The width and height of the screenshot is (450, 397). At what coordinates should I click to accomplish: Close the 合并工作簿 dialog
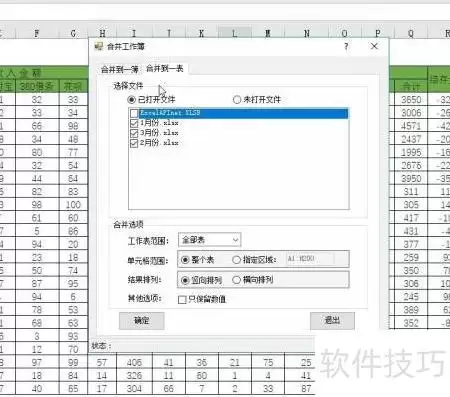(x=374, y=46)
